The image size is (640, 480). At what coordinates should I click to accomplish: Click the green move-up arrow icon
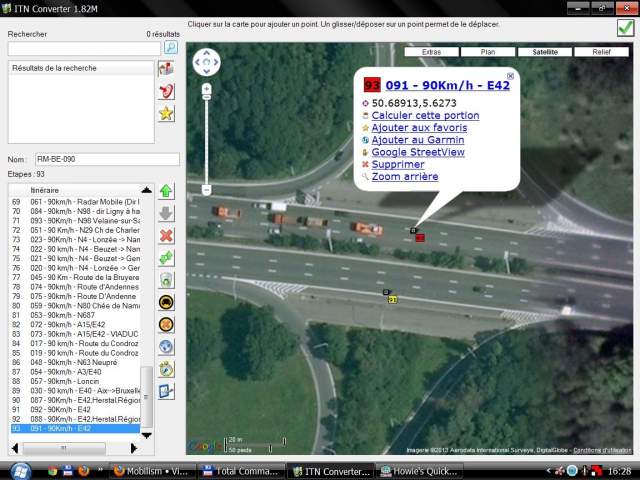click(x=167, y=190)
